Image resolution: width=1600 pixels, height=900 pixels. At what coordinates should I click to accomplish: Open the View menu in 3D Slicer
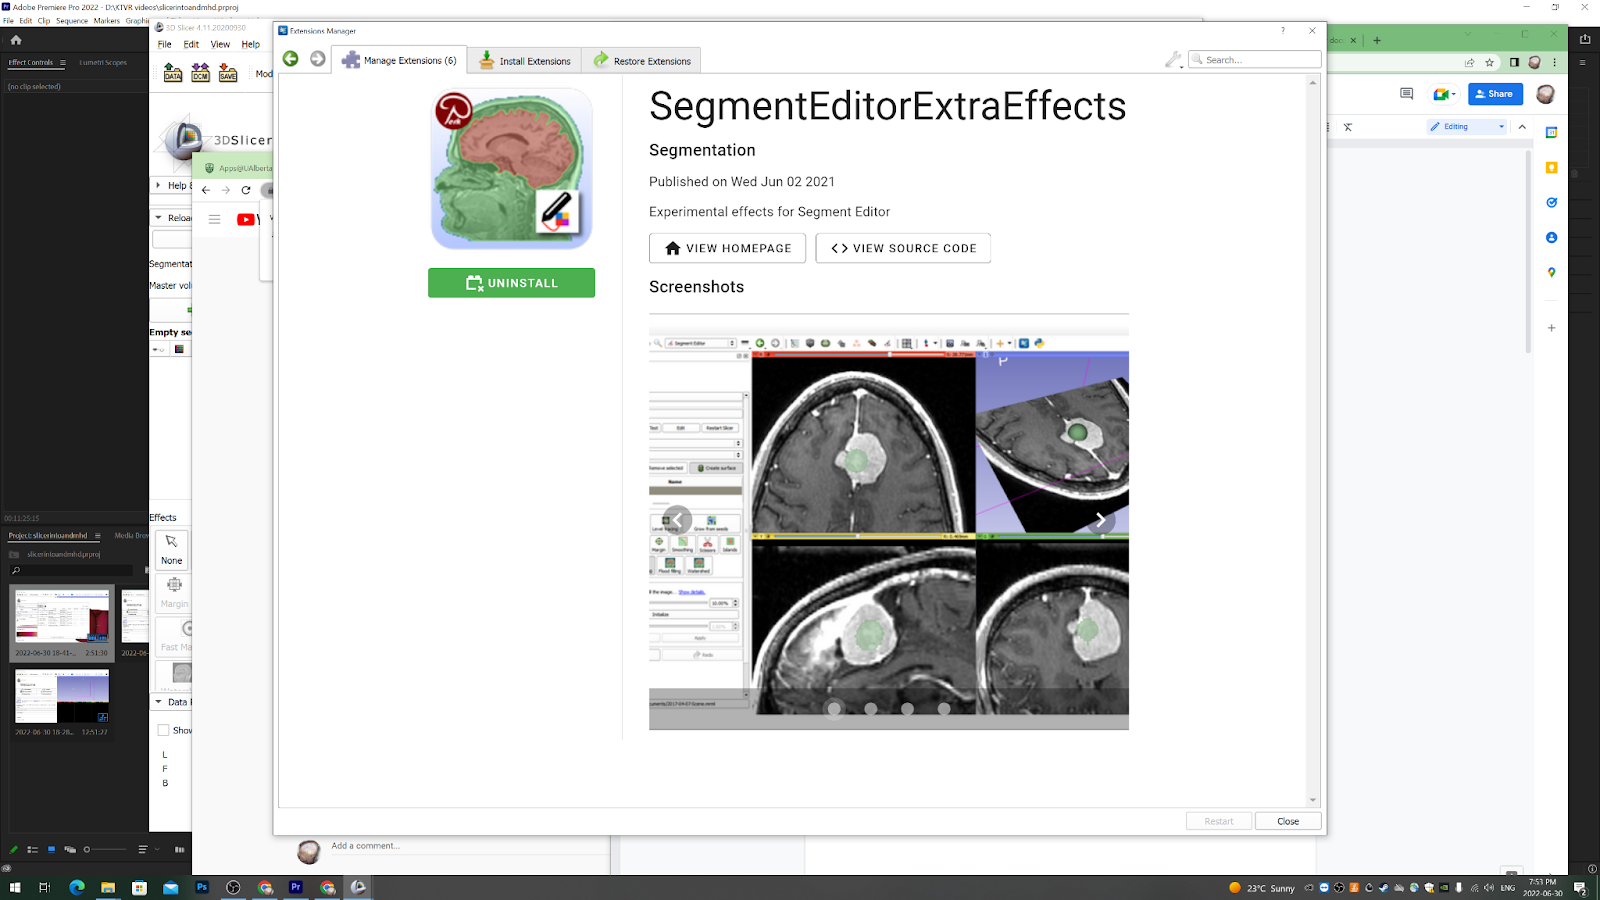[220, 44]
